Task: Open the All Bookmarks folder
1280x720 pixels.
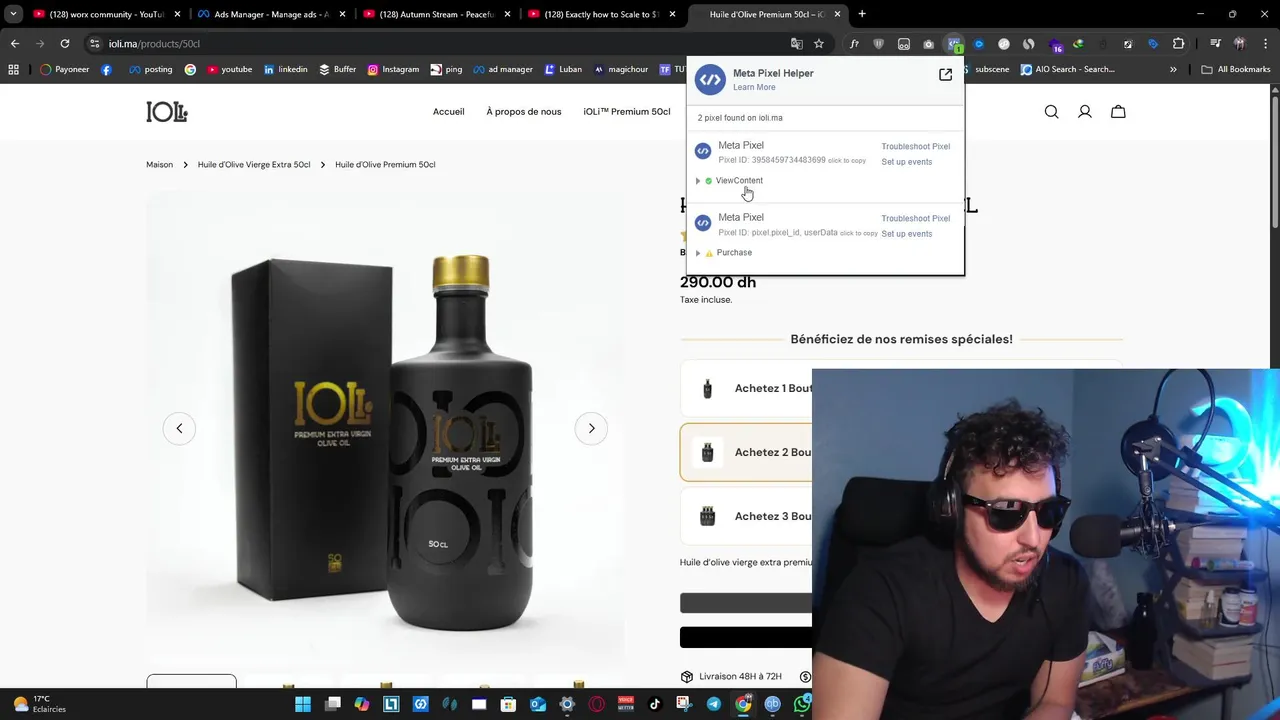Action: [x=1236, y=69]
